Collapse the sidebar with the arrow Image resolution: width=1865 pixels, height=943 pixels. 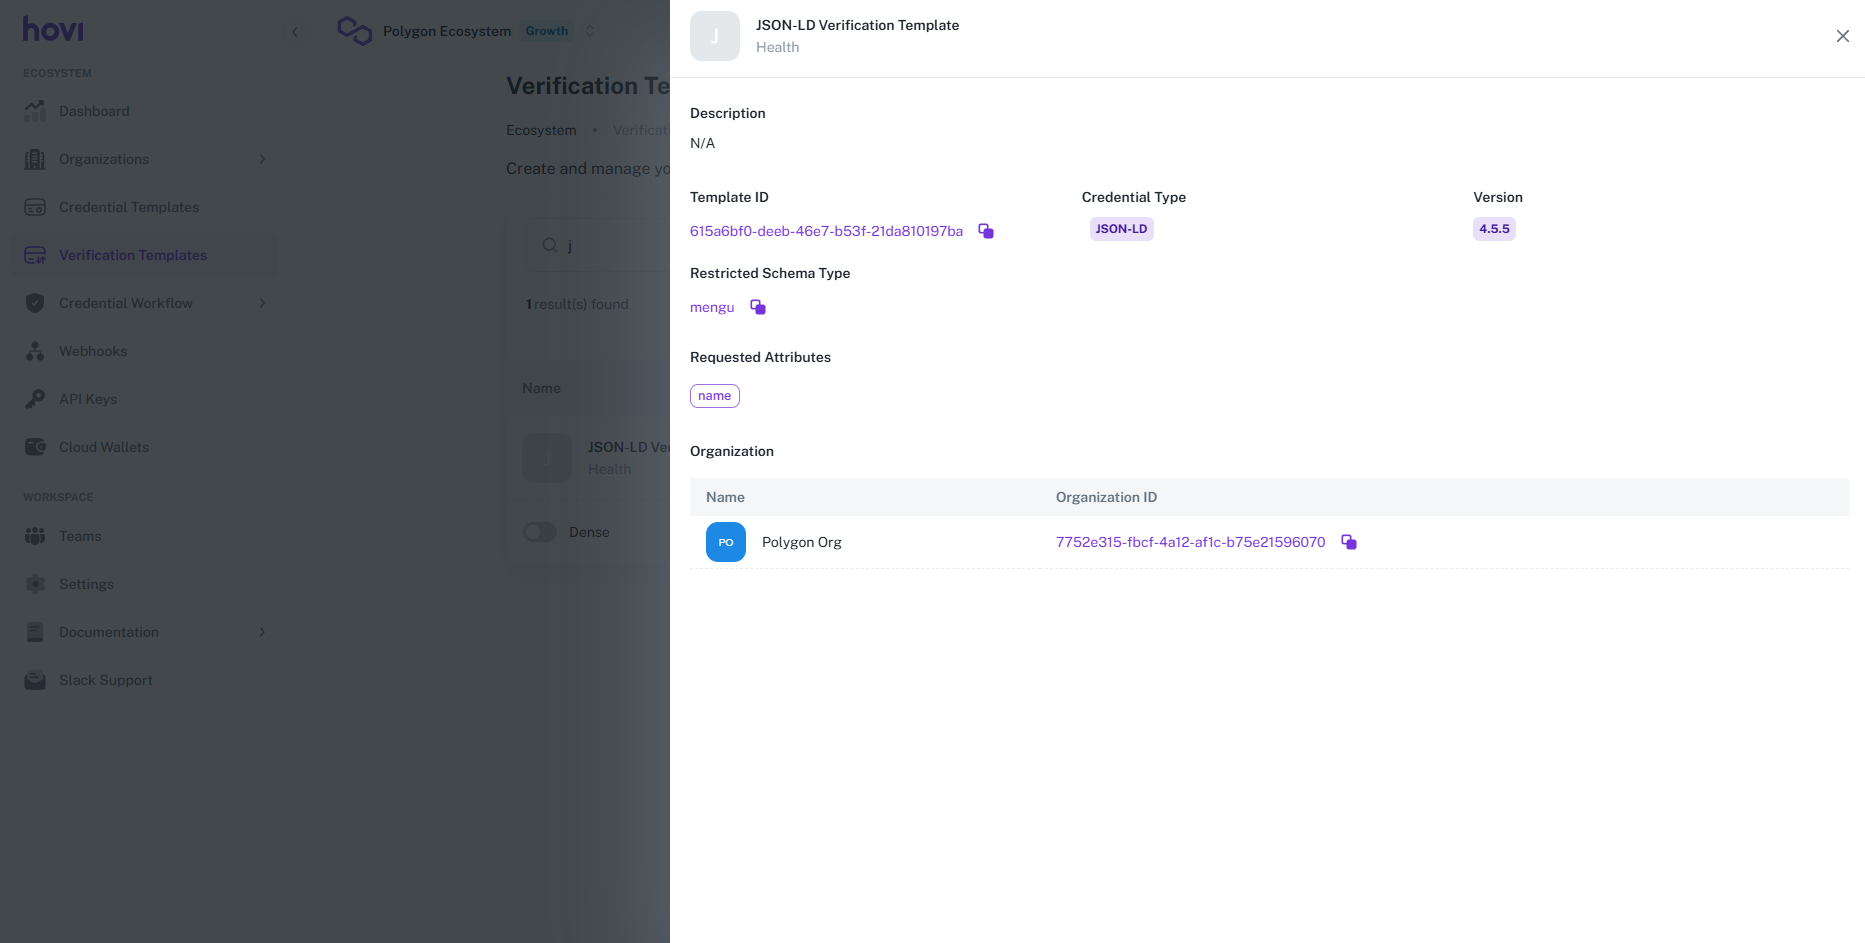coord(295,32)
